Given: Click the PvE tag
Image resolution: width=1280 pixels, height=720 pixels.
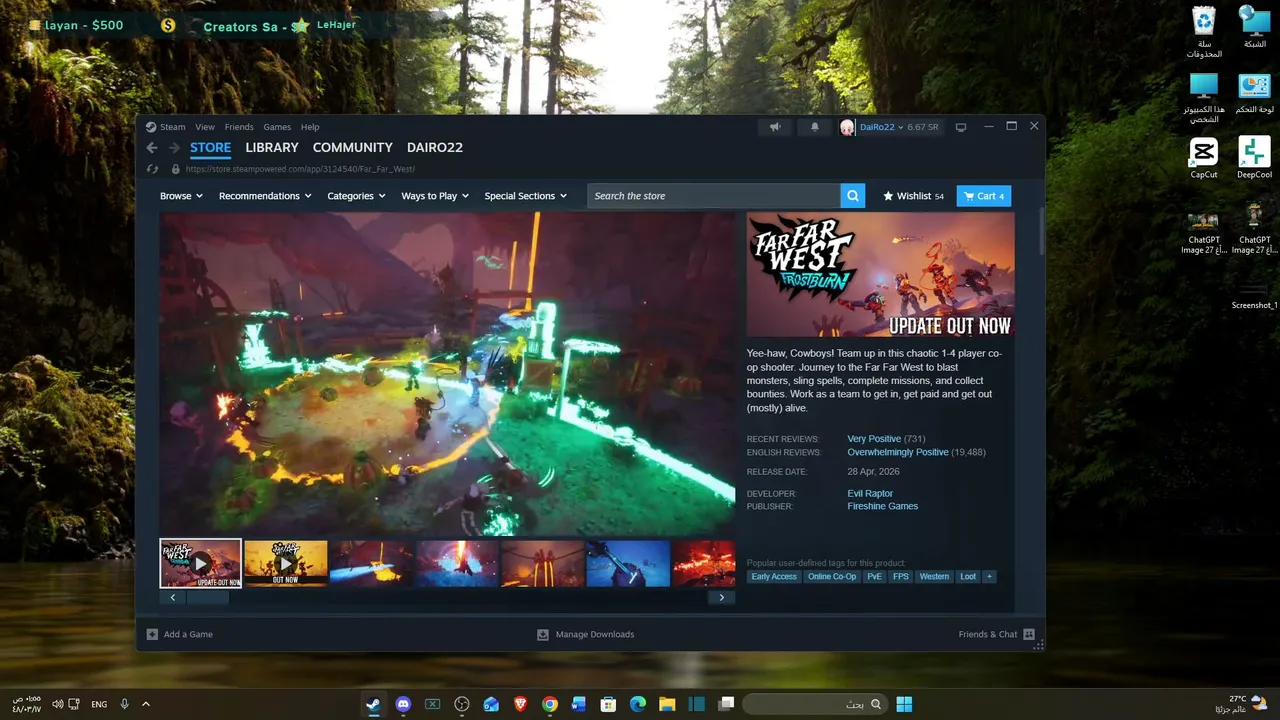Looking at the screenshot, I should point(875,576).
